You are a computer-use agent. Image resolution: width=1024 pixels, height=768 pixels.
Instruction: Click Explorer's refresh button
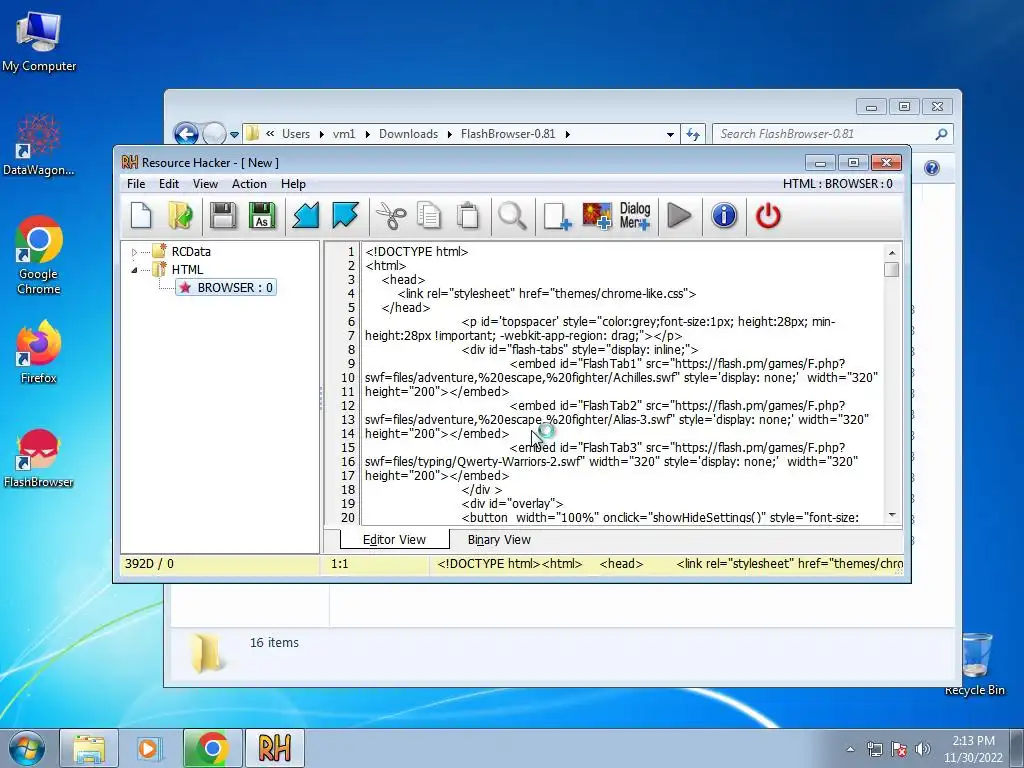click(x=692, y=134)
